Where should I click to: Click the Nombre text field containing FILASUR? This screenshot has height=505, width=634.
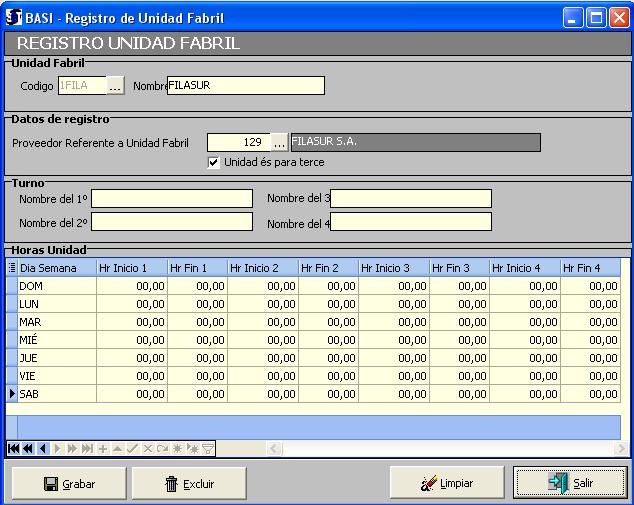[x=246, y=86]
